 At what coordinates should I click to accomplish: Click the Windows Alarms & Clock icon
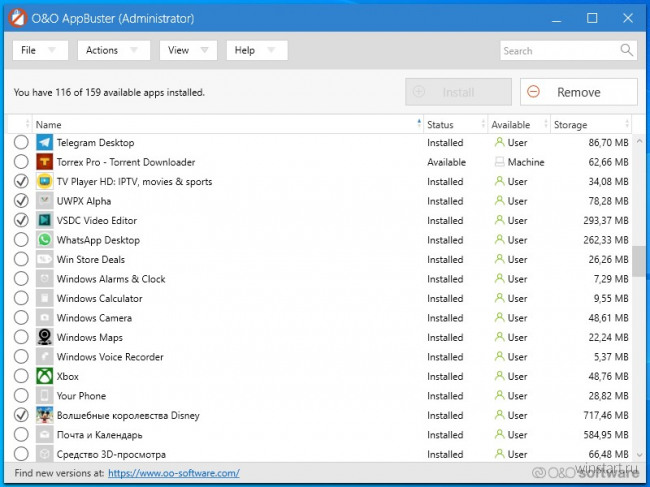(x=44, y=279)
